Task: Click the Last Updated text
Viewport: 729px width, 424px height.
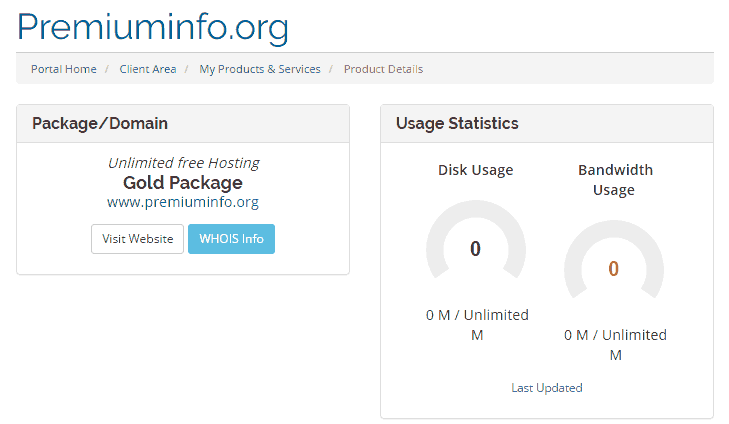Action: tap(547, 388)
